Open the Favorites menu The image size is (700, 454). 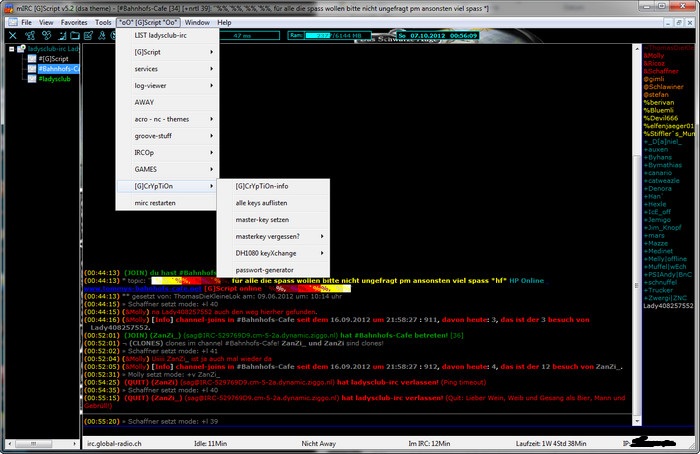coord(74,22)
